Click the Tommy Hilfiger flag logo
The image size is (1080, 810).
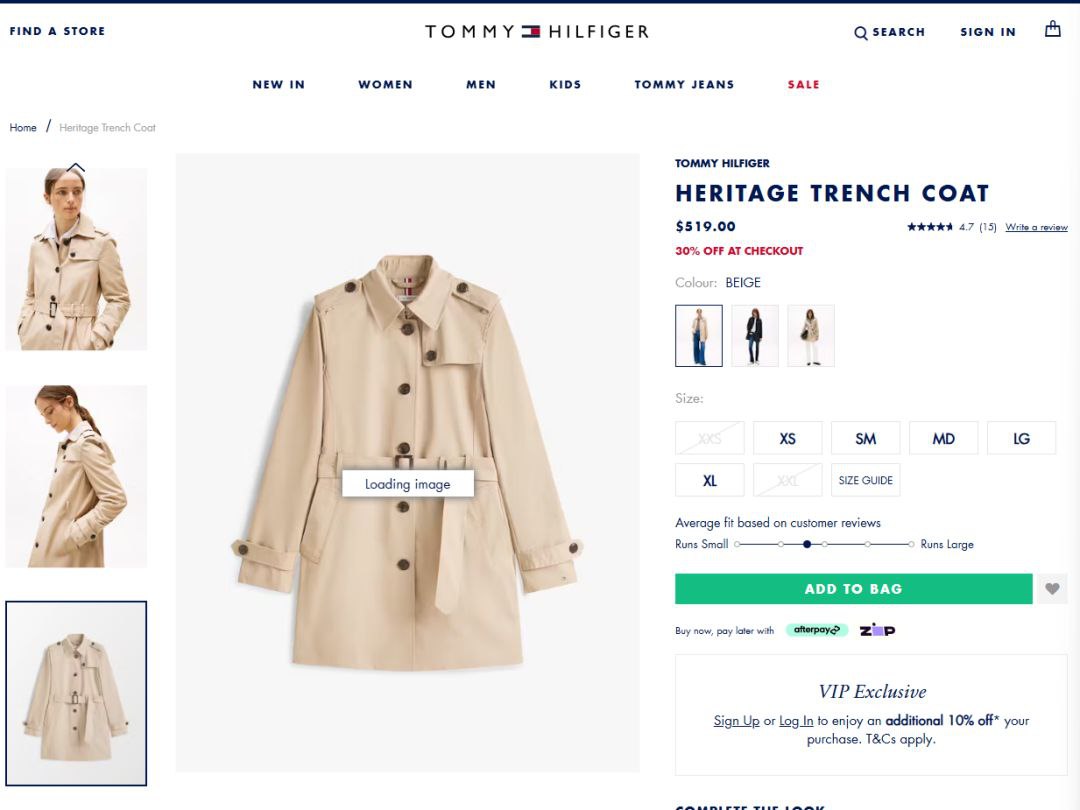pos(530,31)
